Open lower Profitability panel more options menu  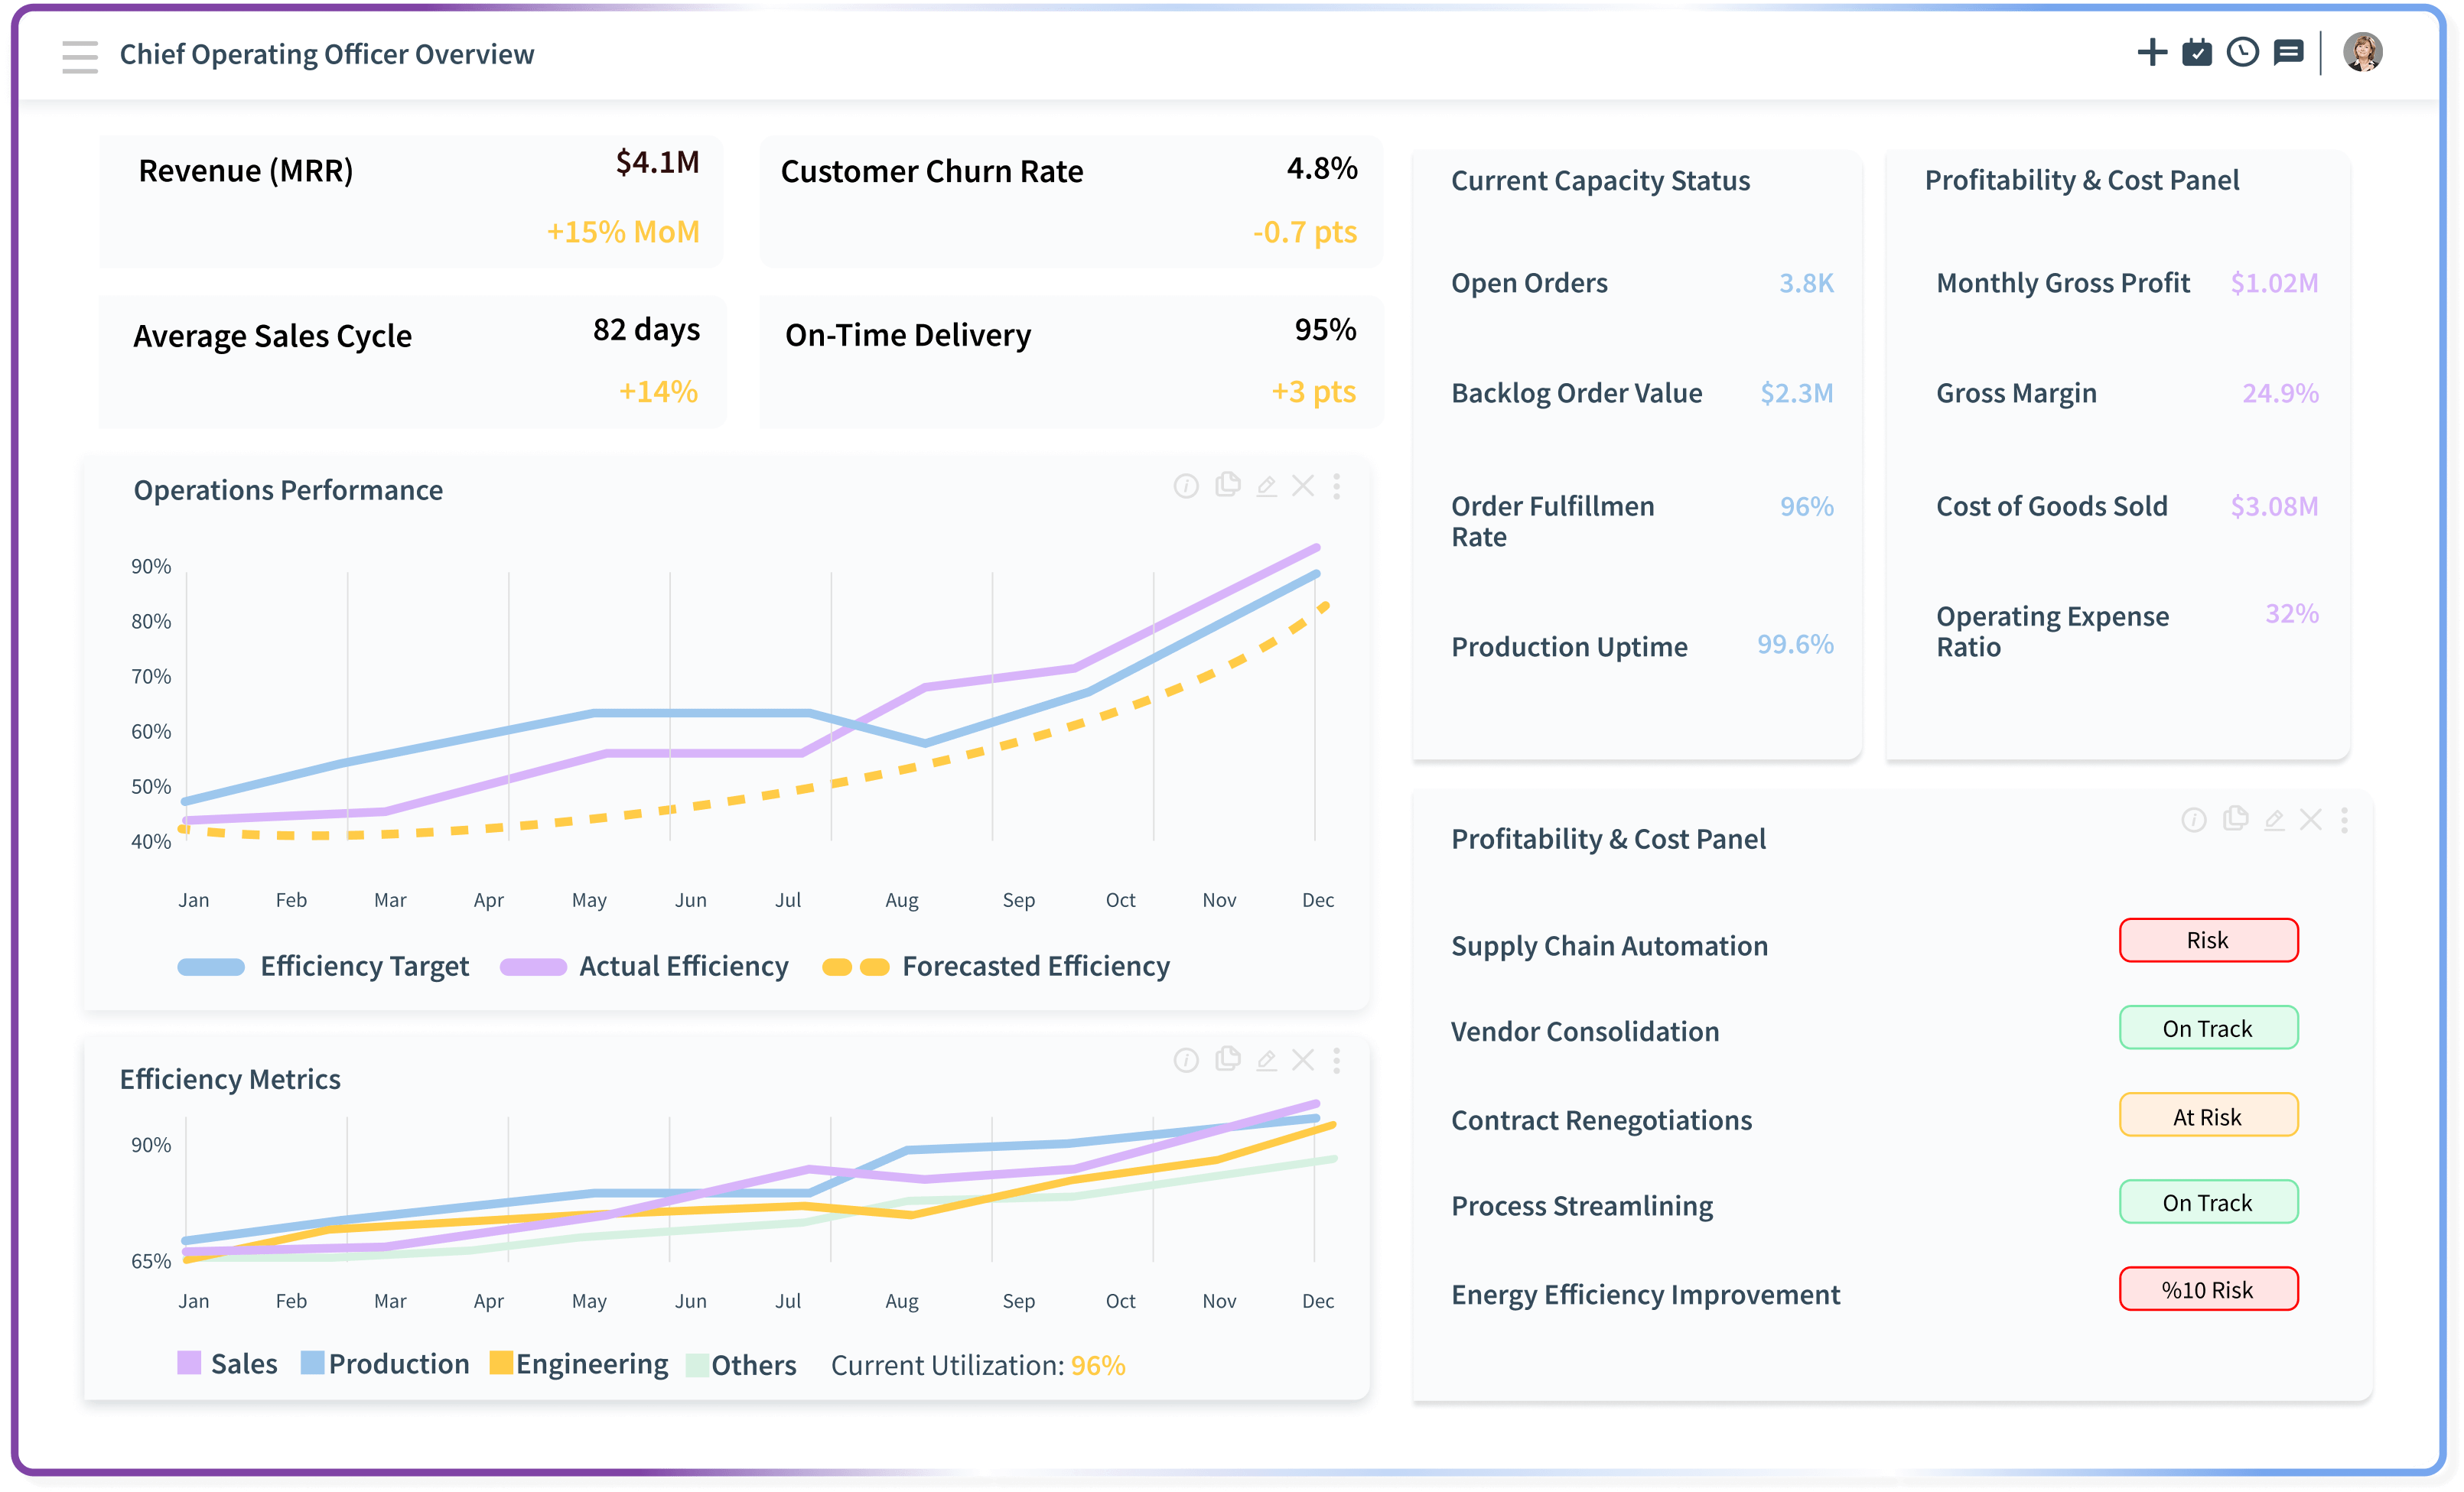pos(2344,821)
